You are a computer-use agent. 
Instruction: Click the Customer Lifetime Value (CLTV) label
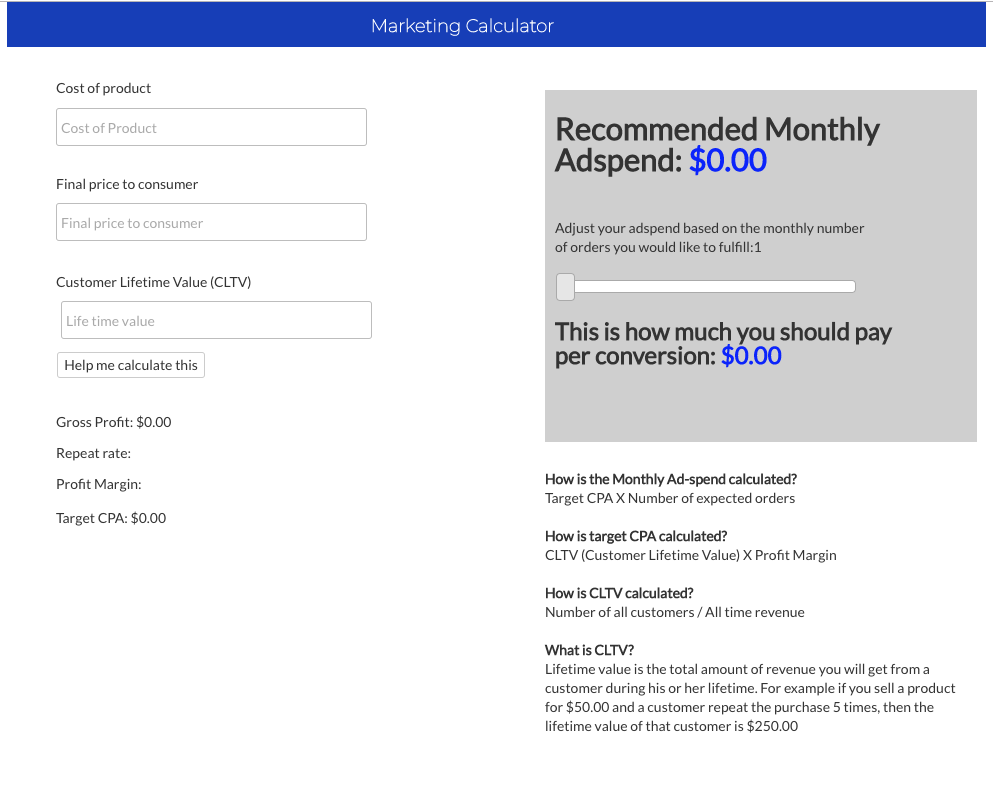coord(153,281)
